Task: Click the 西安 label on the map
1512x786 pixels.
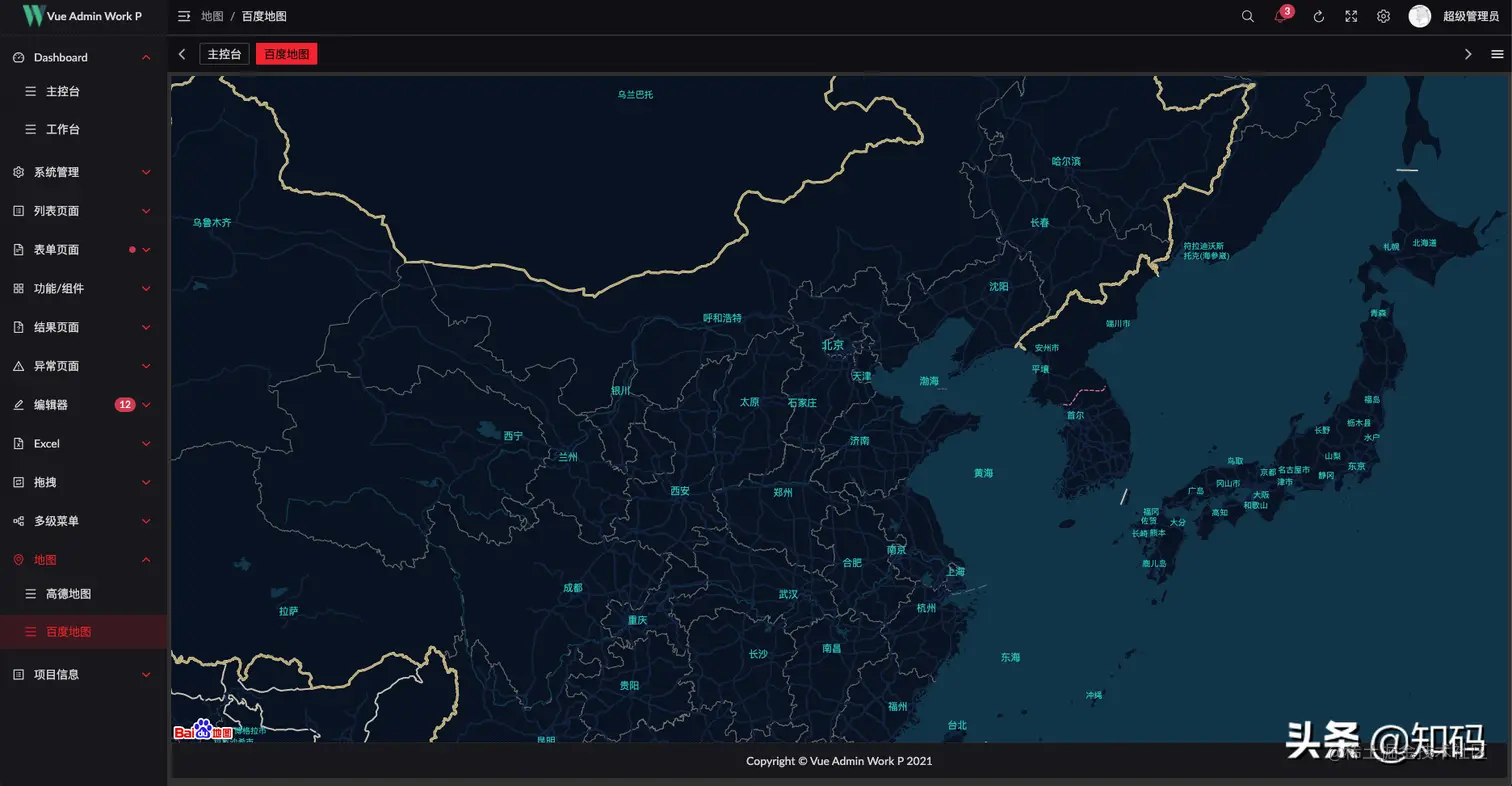Action: pos(680,492)
